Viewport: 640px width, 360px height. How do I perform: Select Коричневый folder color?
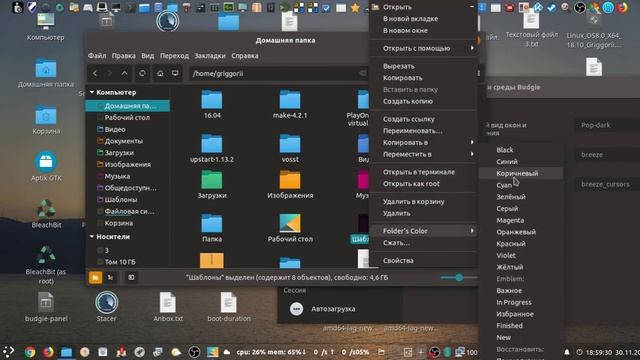tap(521, 173)
